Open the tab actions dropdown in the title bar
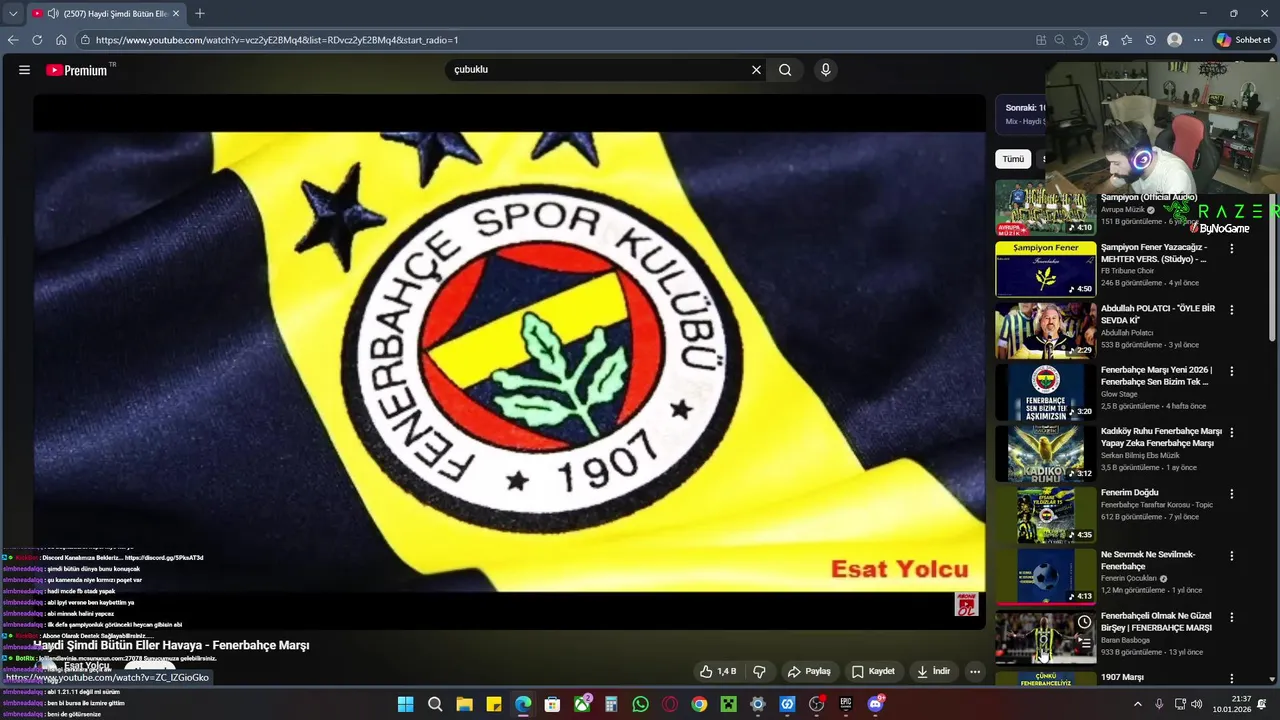The image size is (1280, 720). pos(13,14)
